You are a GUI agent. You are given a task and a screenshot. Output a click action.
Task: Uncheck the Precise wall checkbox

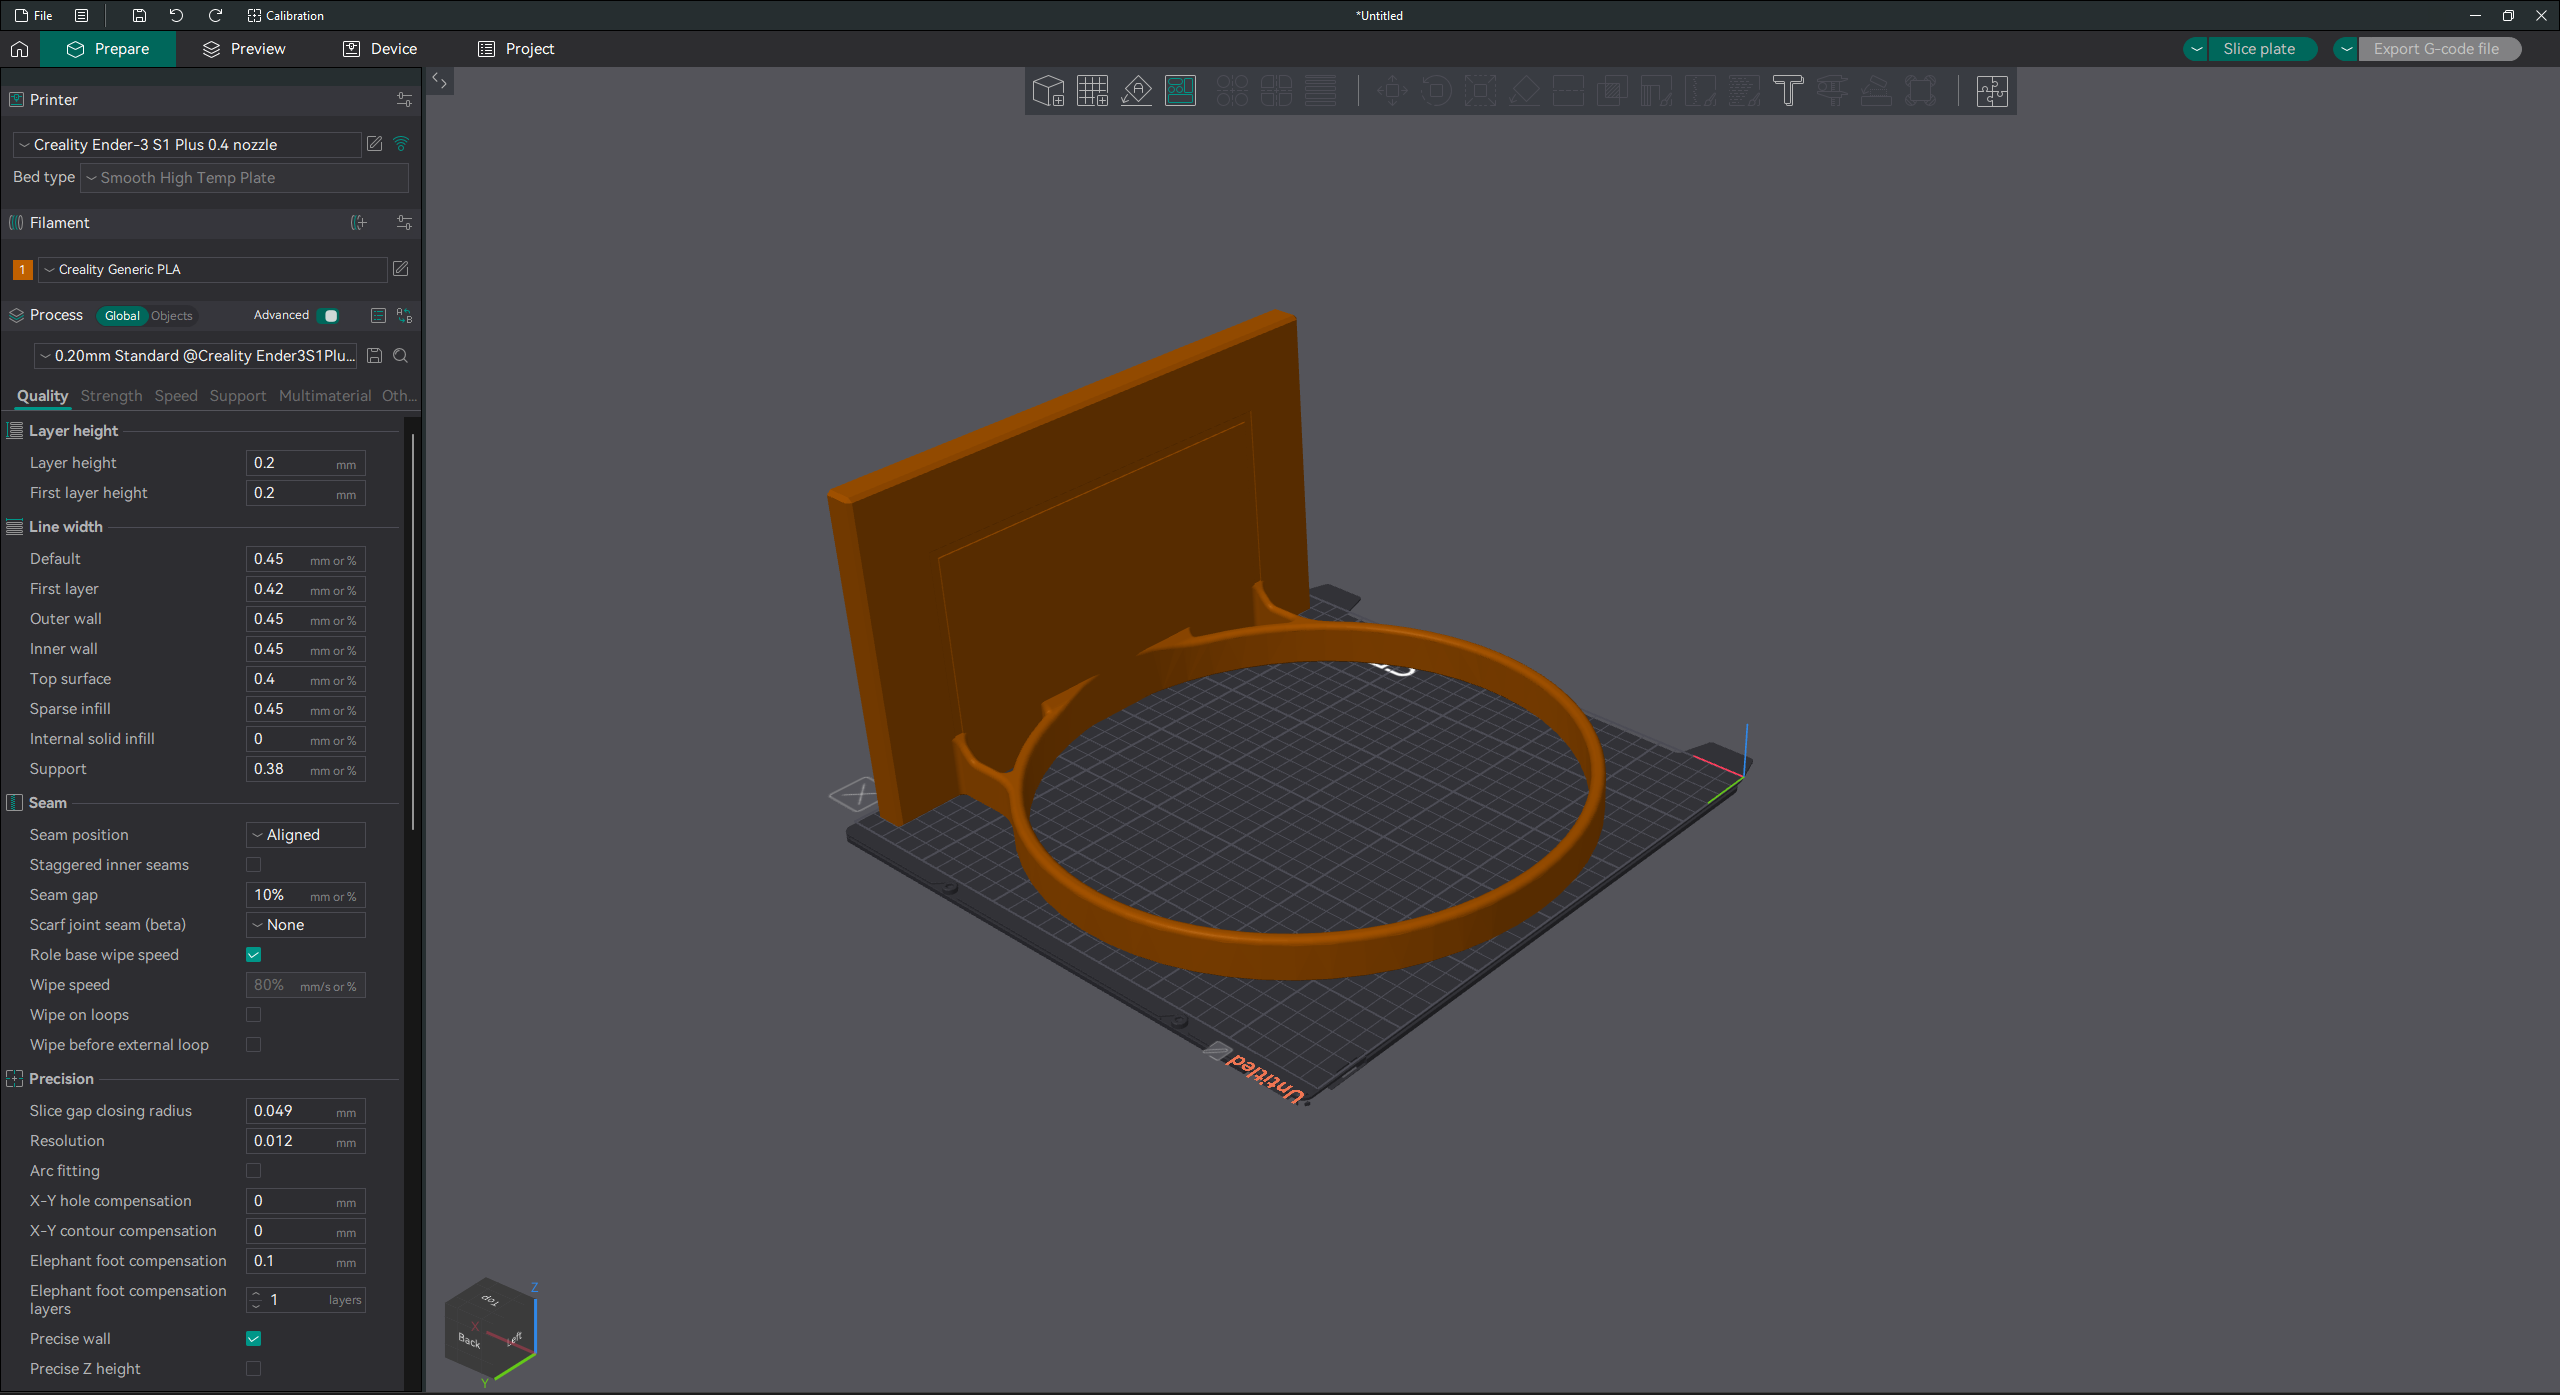254,1339
